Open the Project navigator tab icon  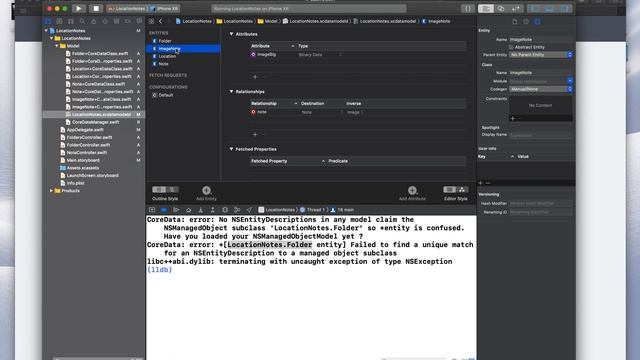48,21
